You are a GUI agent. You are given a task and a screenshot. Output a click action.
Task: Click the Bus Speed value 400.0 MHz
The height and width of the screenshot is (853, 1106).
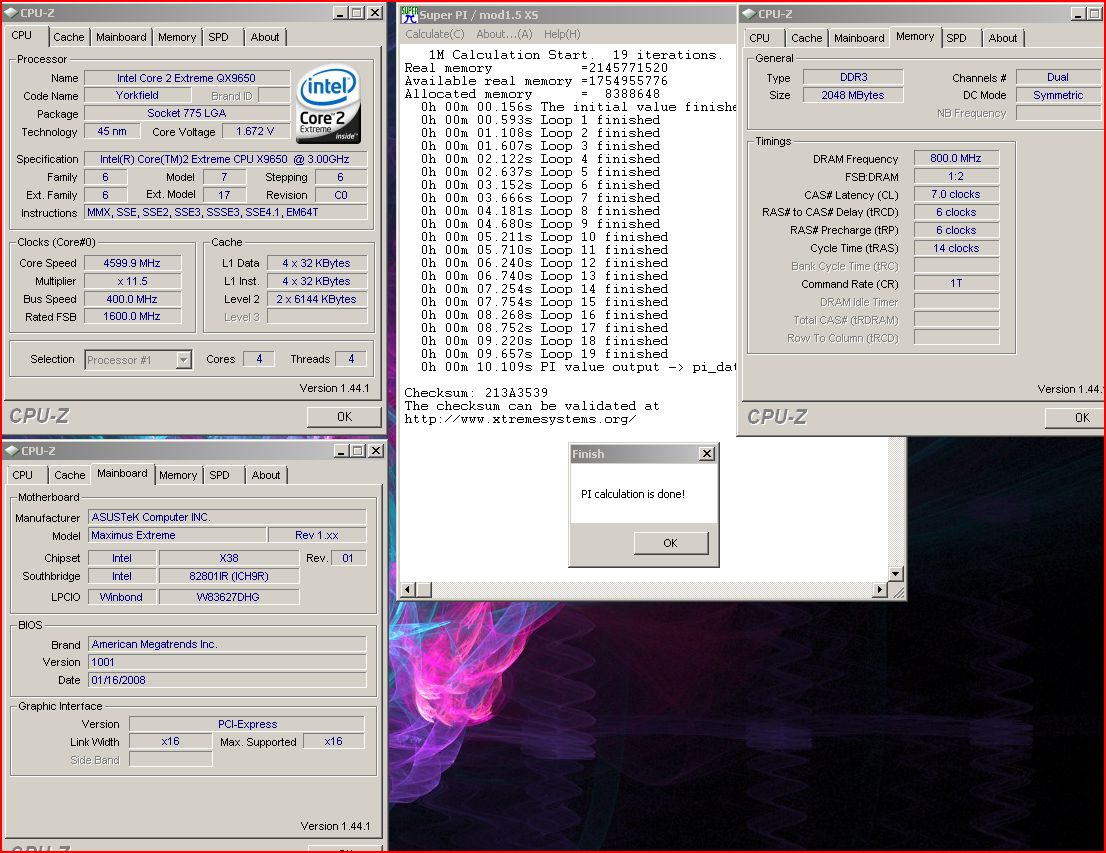click(x=132, y=299)
